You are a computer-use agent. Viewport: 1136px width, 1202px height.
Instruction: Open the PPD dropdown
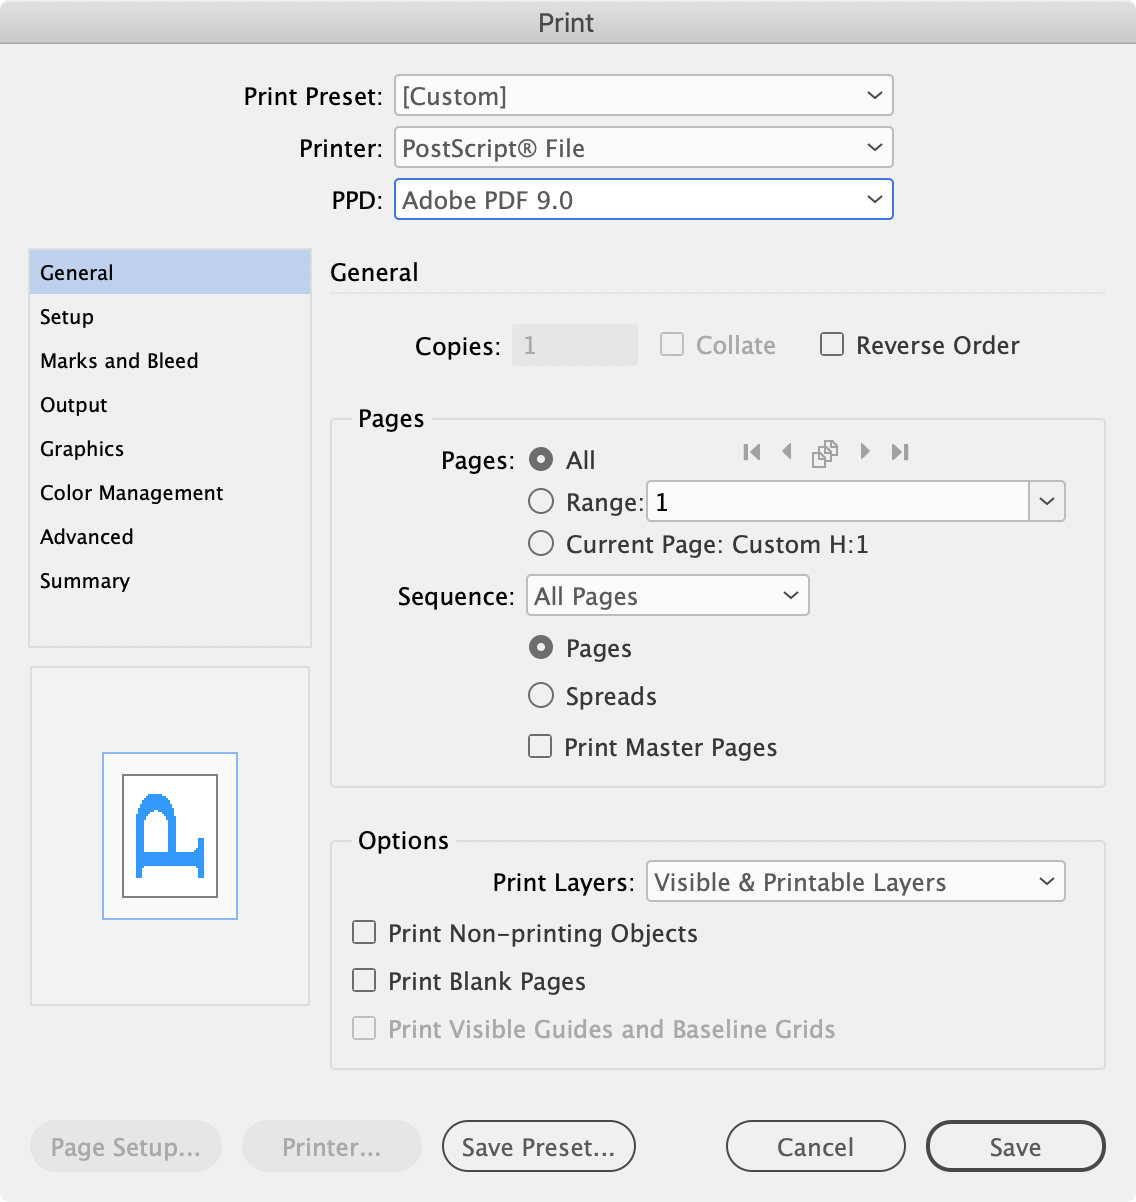pyautogui.click(x=643, y=199)
